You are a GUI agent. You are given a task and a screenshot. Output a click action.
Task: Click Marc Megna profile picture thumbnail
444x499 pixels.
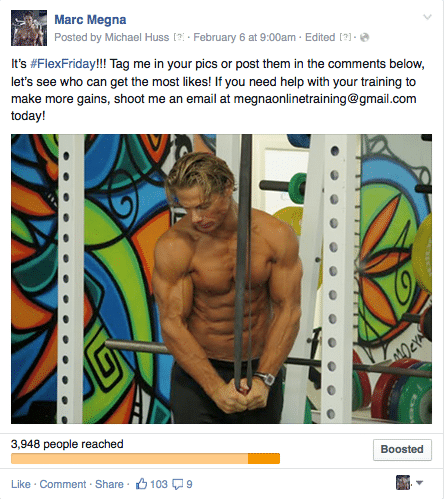click(29, 28)
